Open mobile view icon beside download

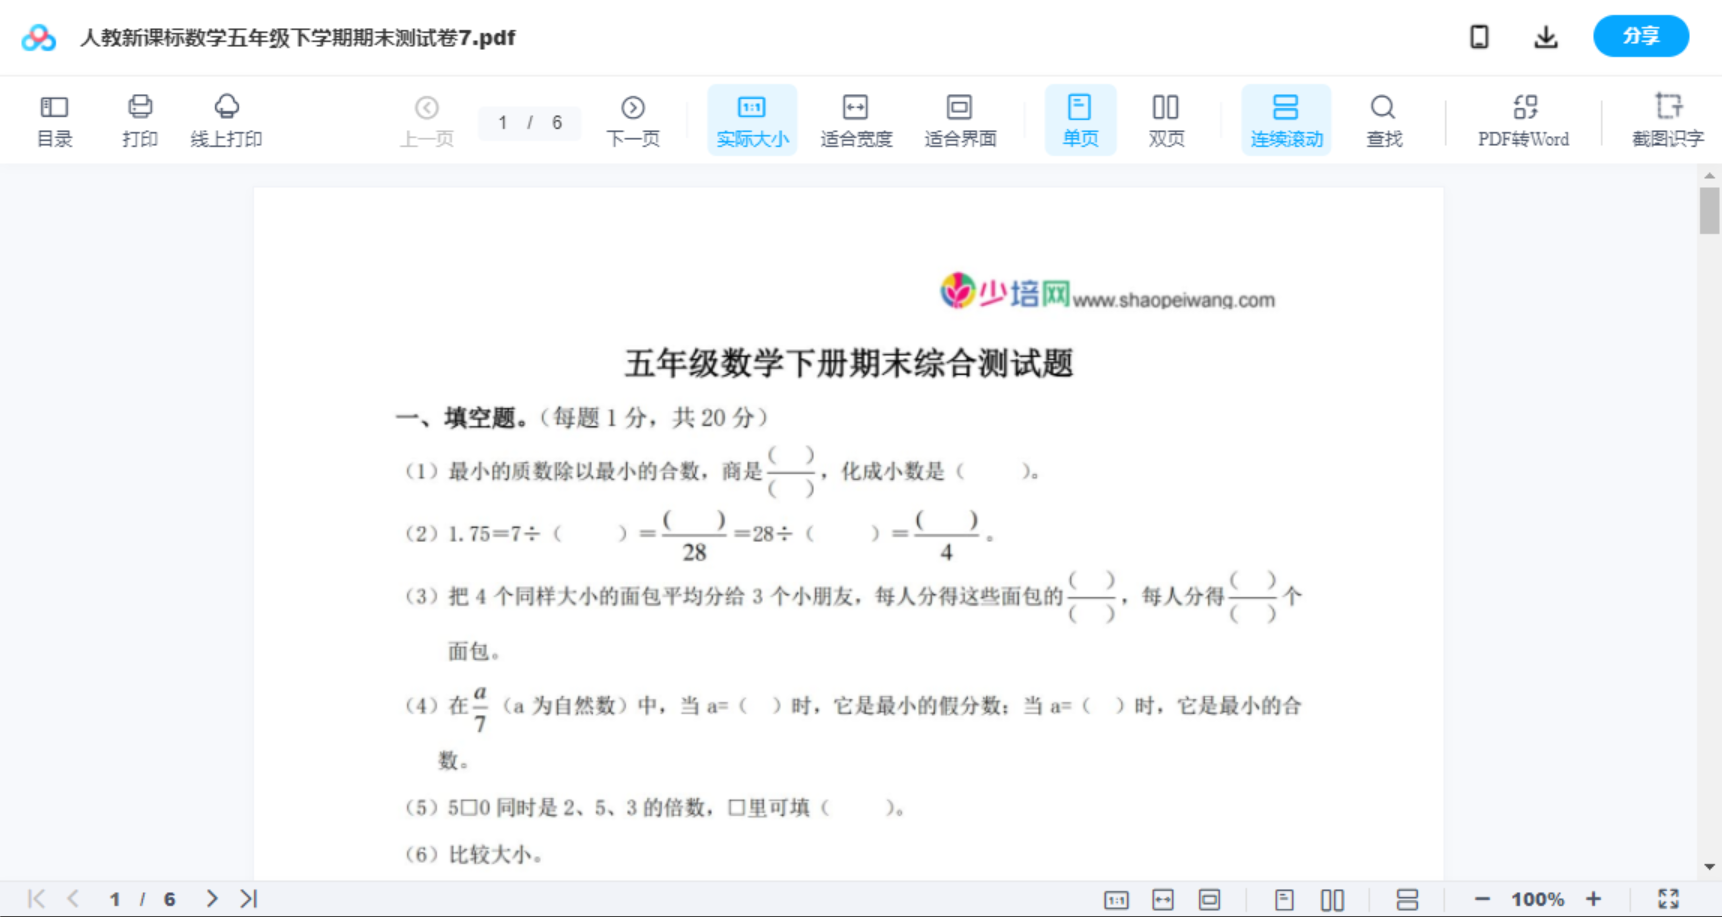[1479, 36]
